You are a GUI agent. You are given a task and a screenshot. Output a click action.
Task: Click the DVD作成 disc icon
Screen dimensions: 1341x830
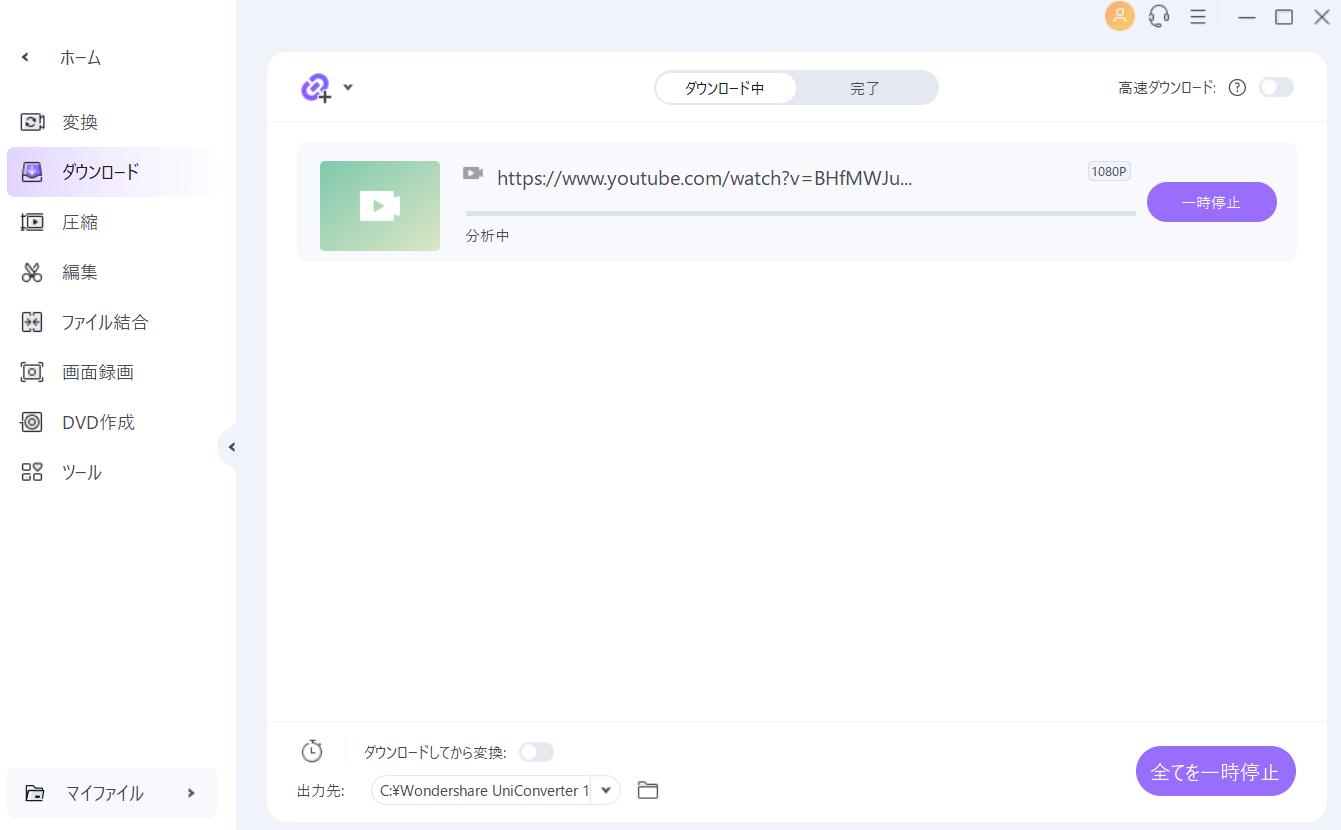(32, 422)
